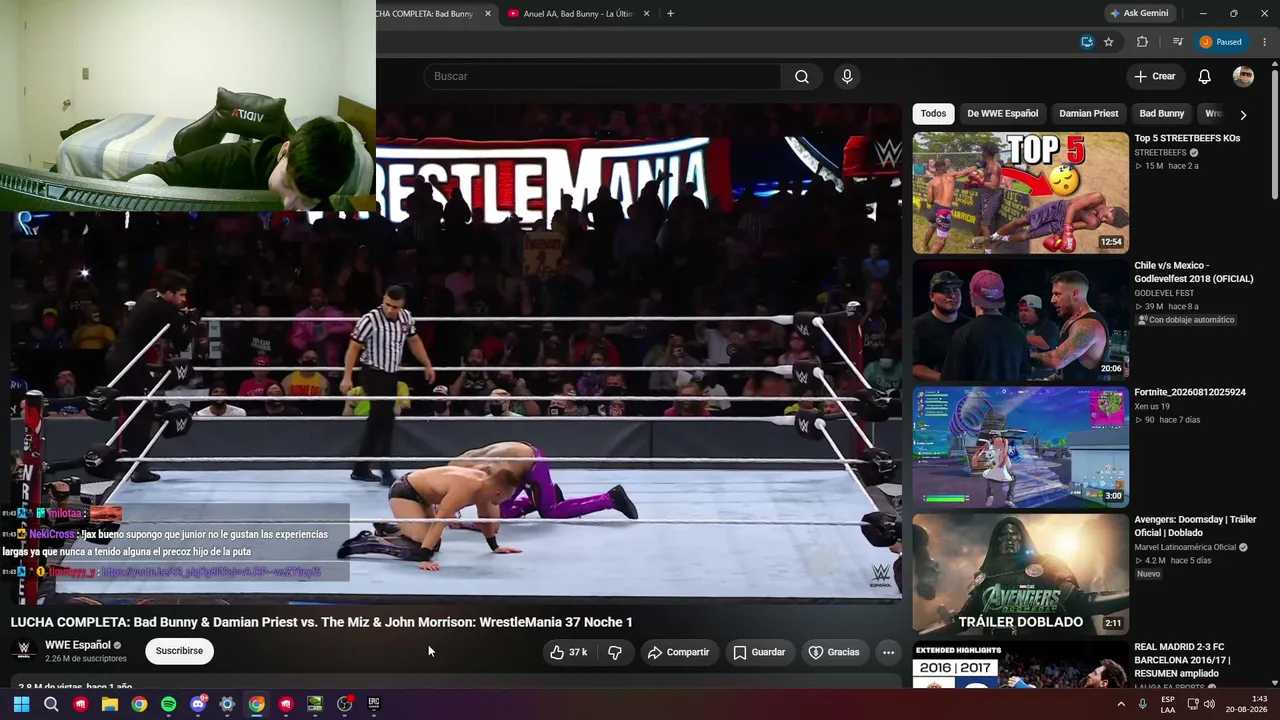The image size is (1280, 720).
Task: Start voice search with the microphone icon
Action: [847, 77]
